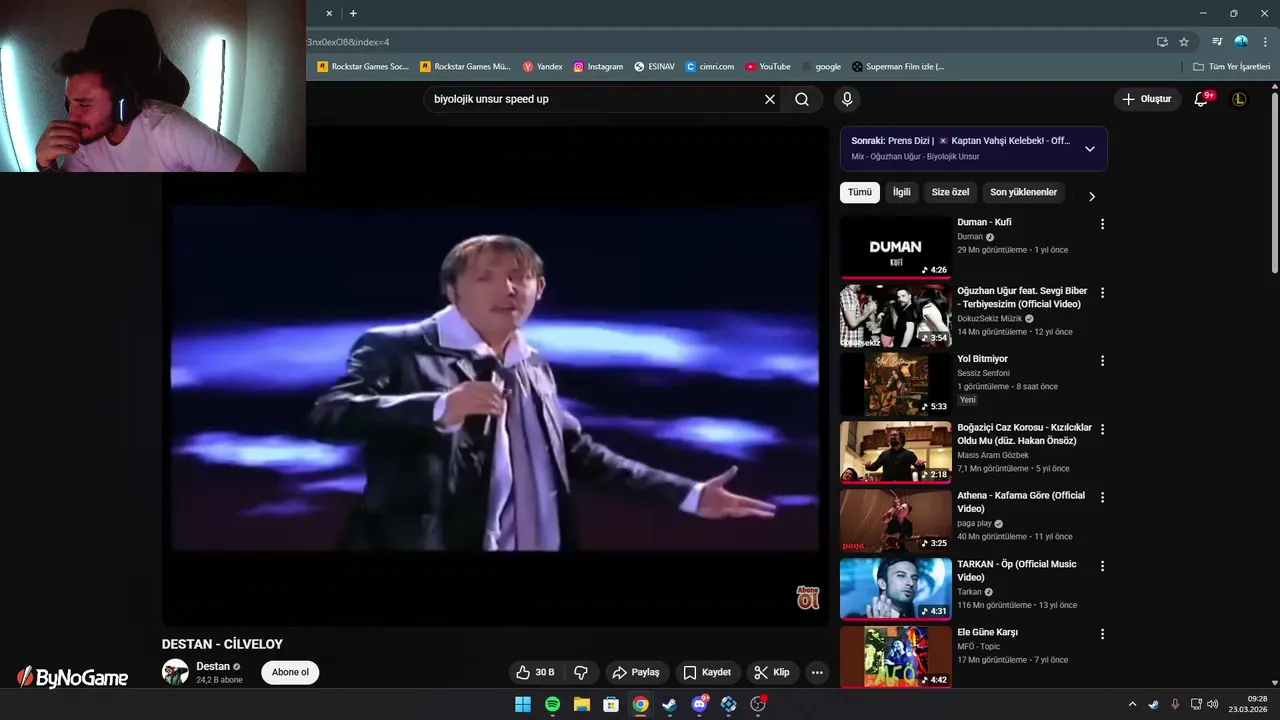Open Chrome three-dot menu
This screenshot has height=720, width=1280.
coord(1264,42)
